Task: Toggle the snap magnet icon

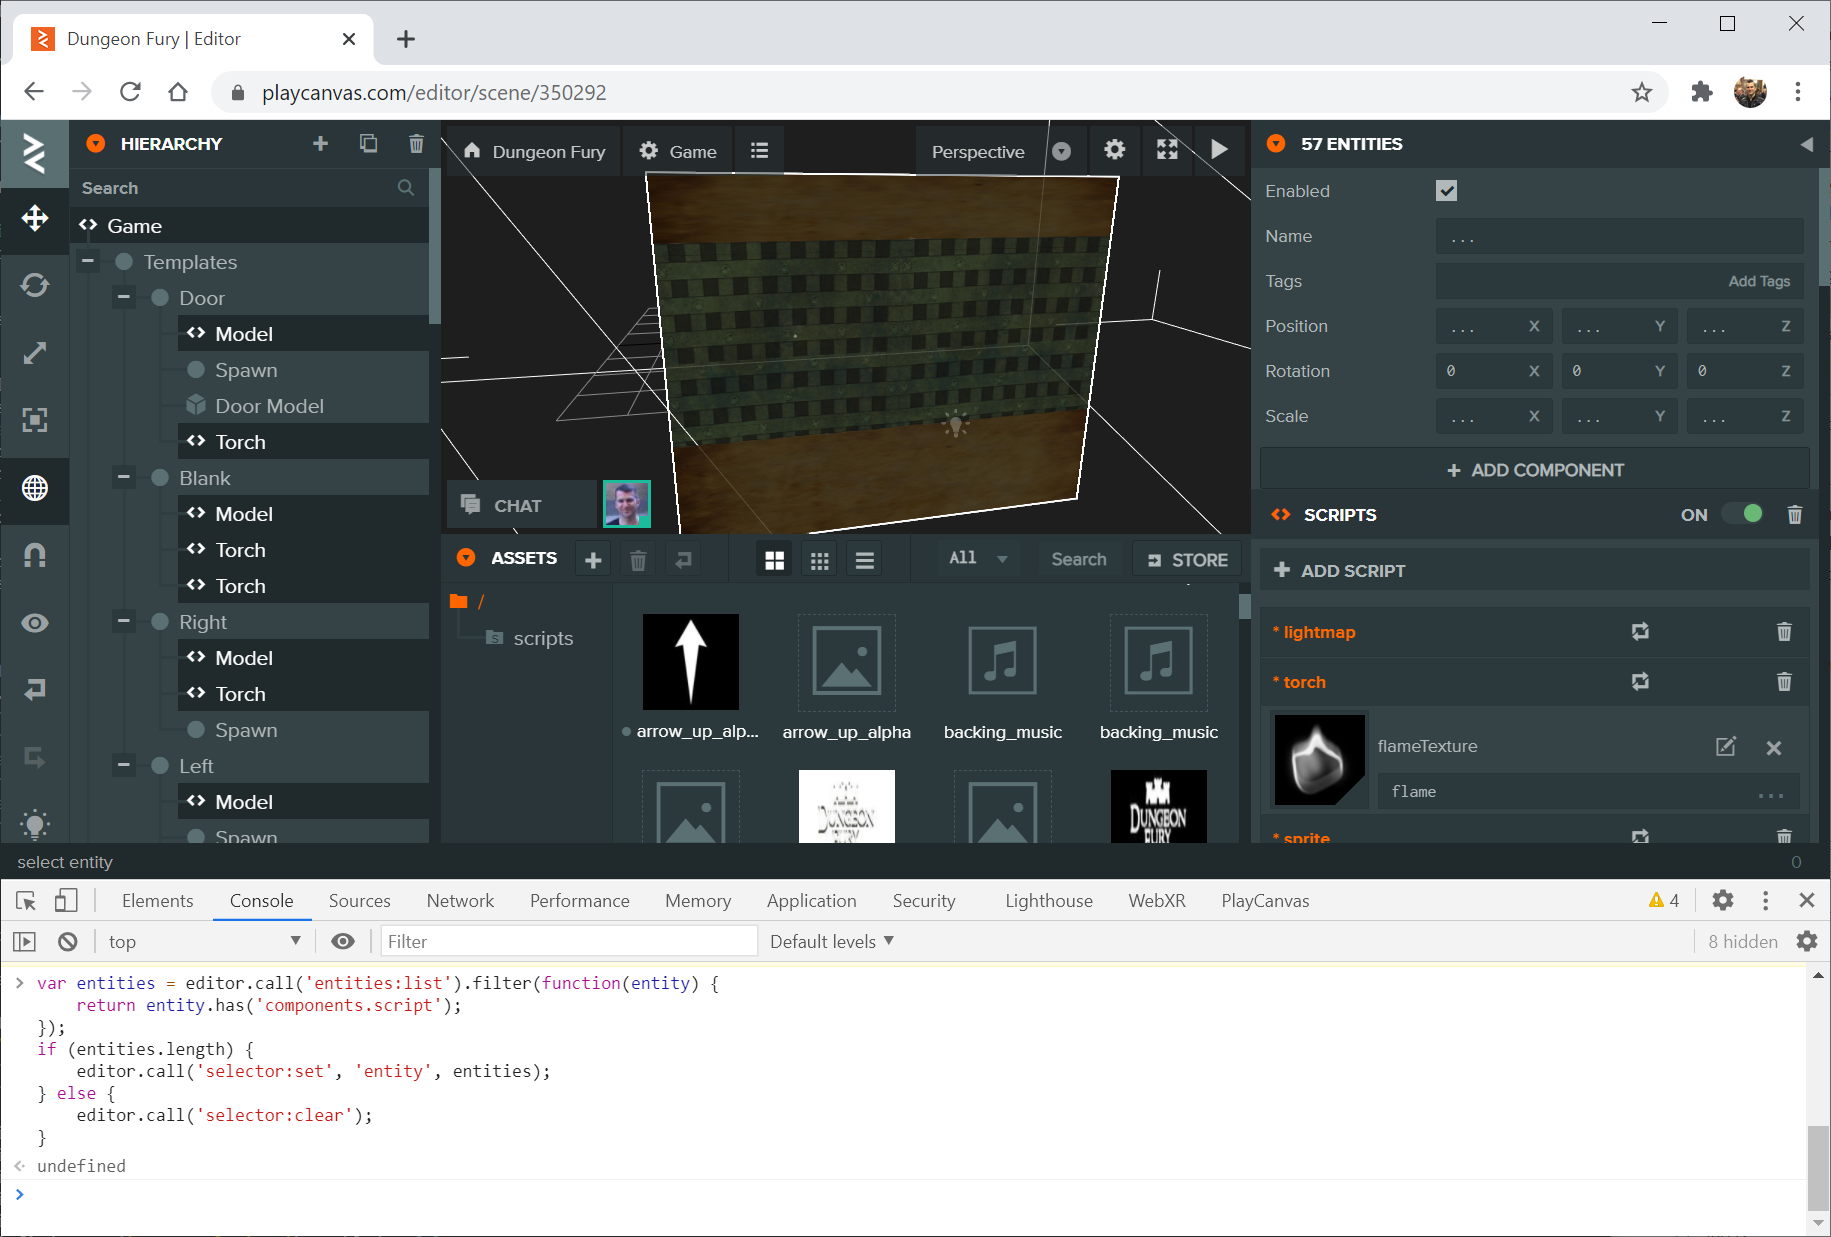Action: (x=35, y=555)
